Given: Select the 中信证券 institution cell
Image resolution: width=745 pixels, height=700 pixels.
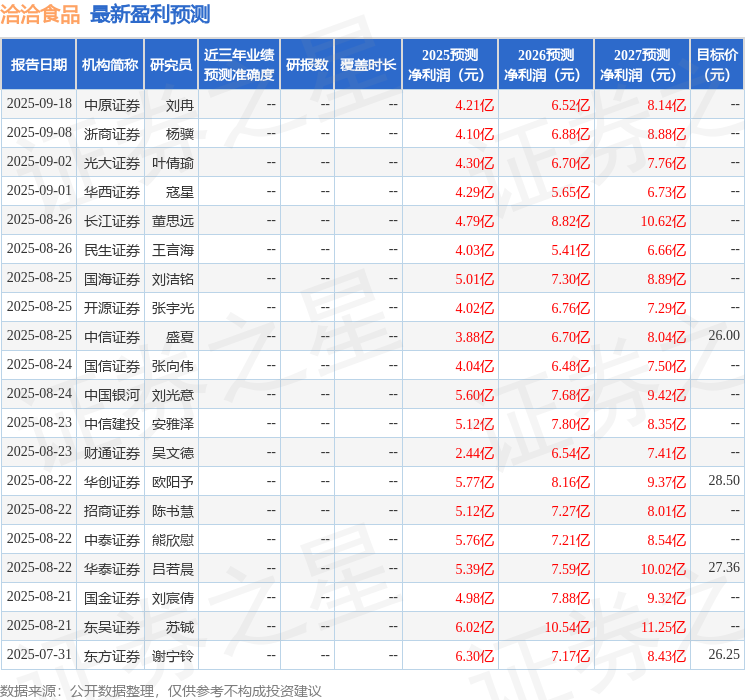Looking at the screenshot, I should pos(112,337).
